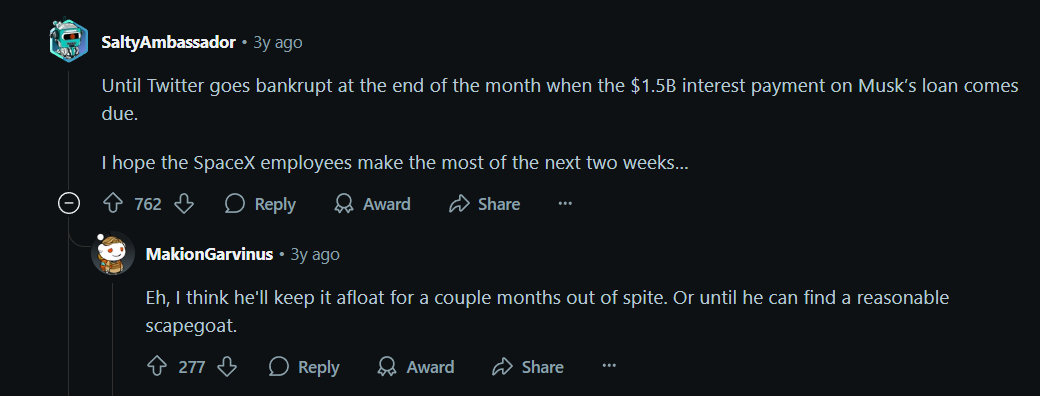1040x396 pixels.
Task: Open more options for SaltyAmbassador's comment
Action: tap(565, 204)
